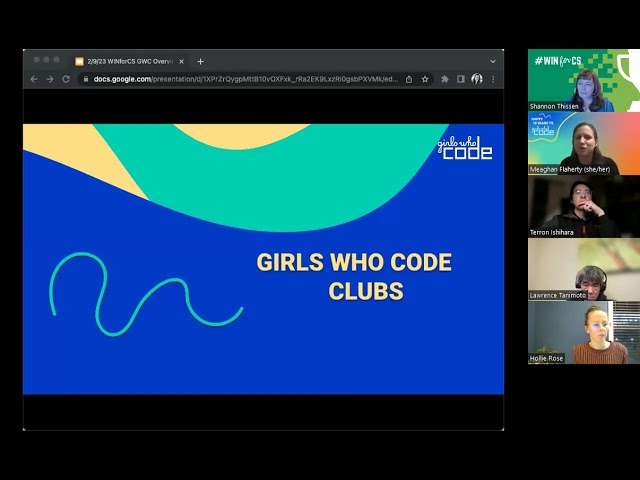Expand the tab search chevron
Image resolution: width=640 pixels, height=480 pixels.
point(493,62)
